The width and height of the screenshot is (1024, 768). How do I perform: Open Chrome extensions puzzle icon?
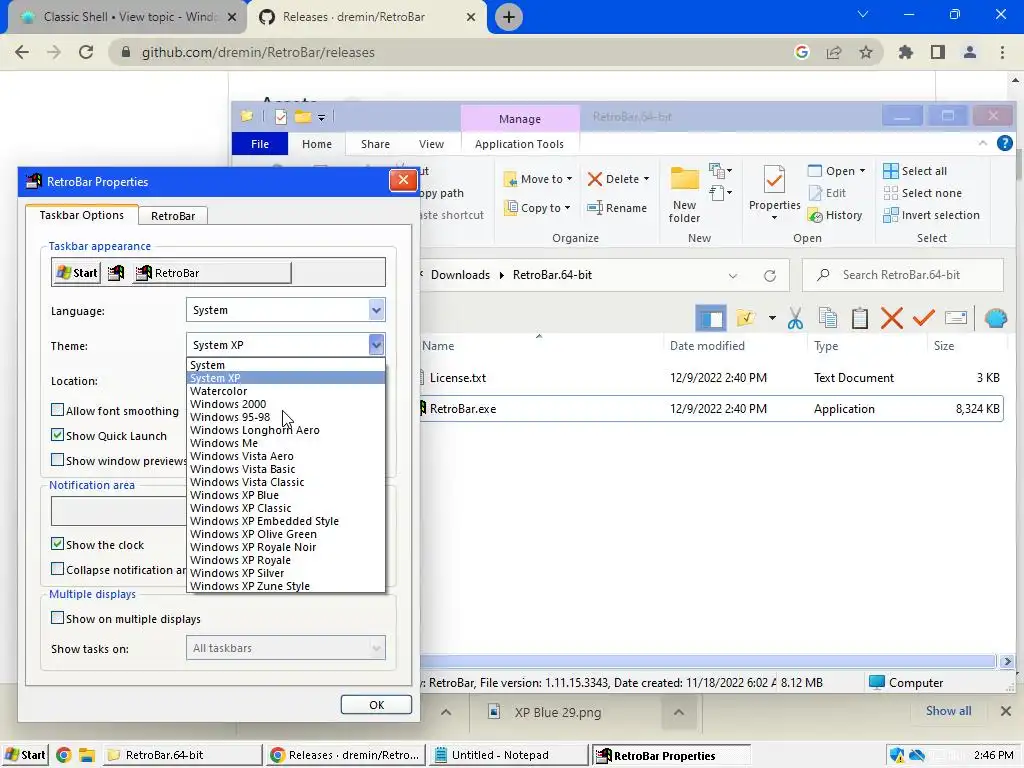(x=905, y=52)
